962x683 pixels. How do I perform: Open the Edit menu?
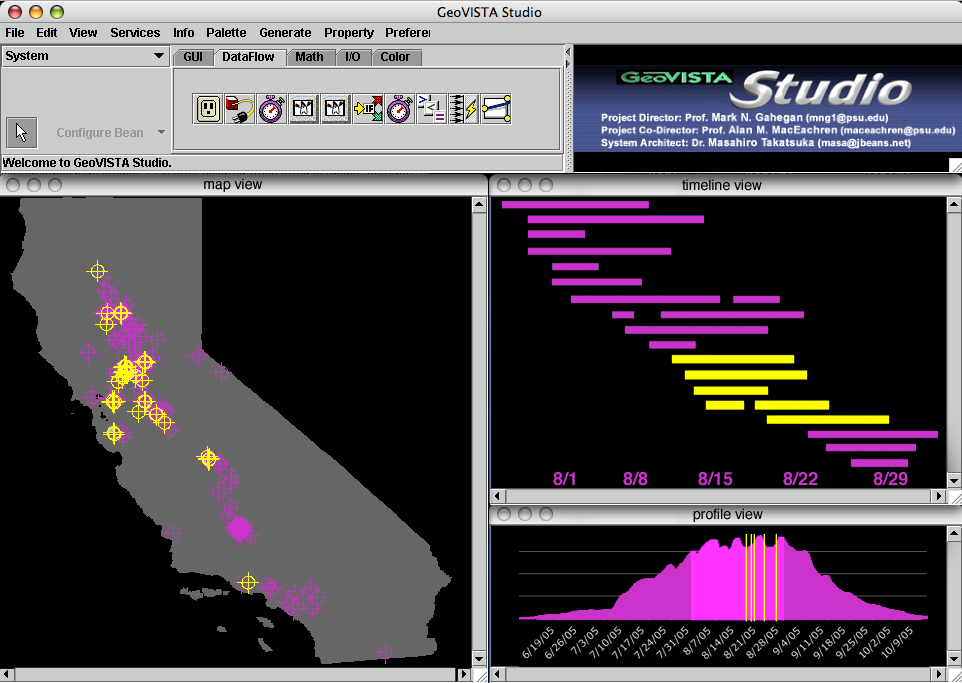point(47,33)
